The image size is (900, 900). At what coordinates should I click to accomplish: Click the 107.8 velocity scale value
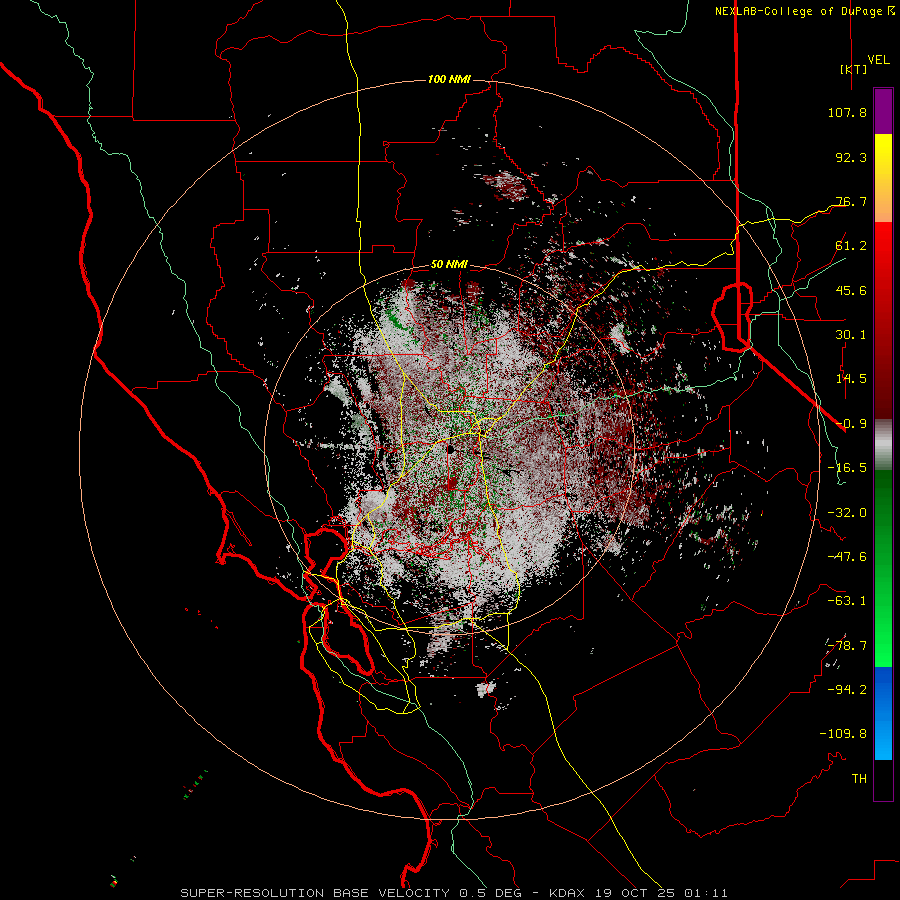(847, 112)
